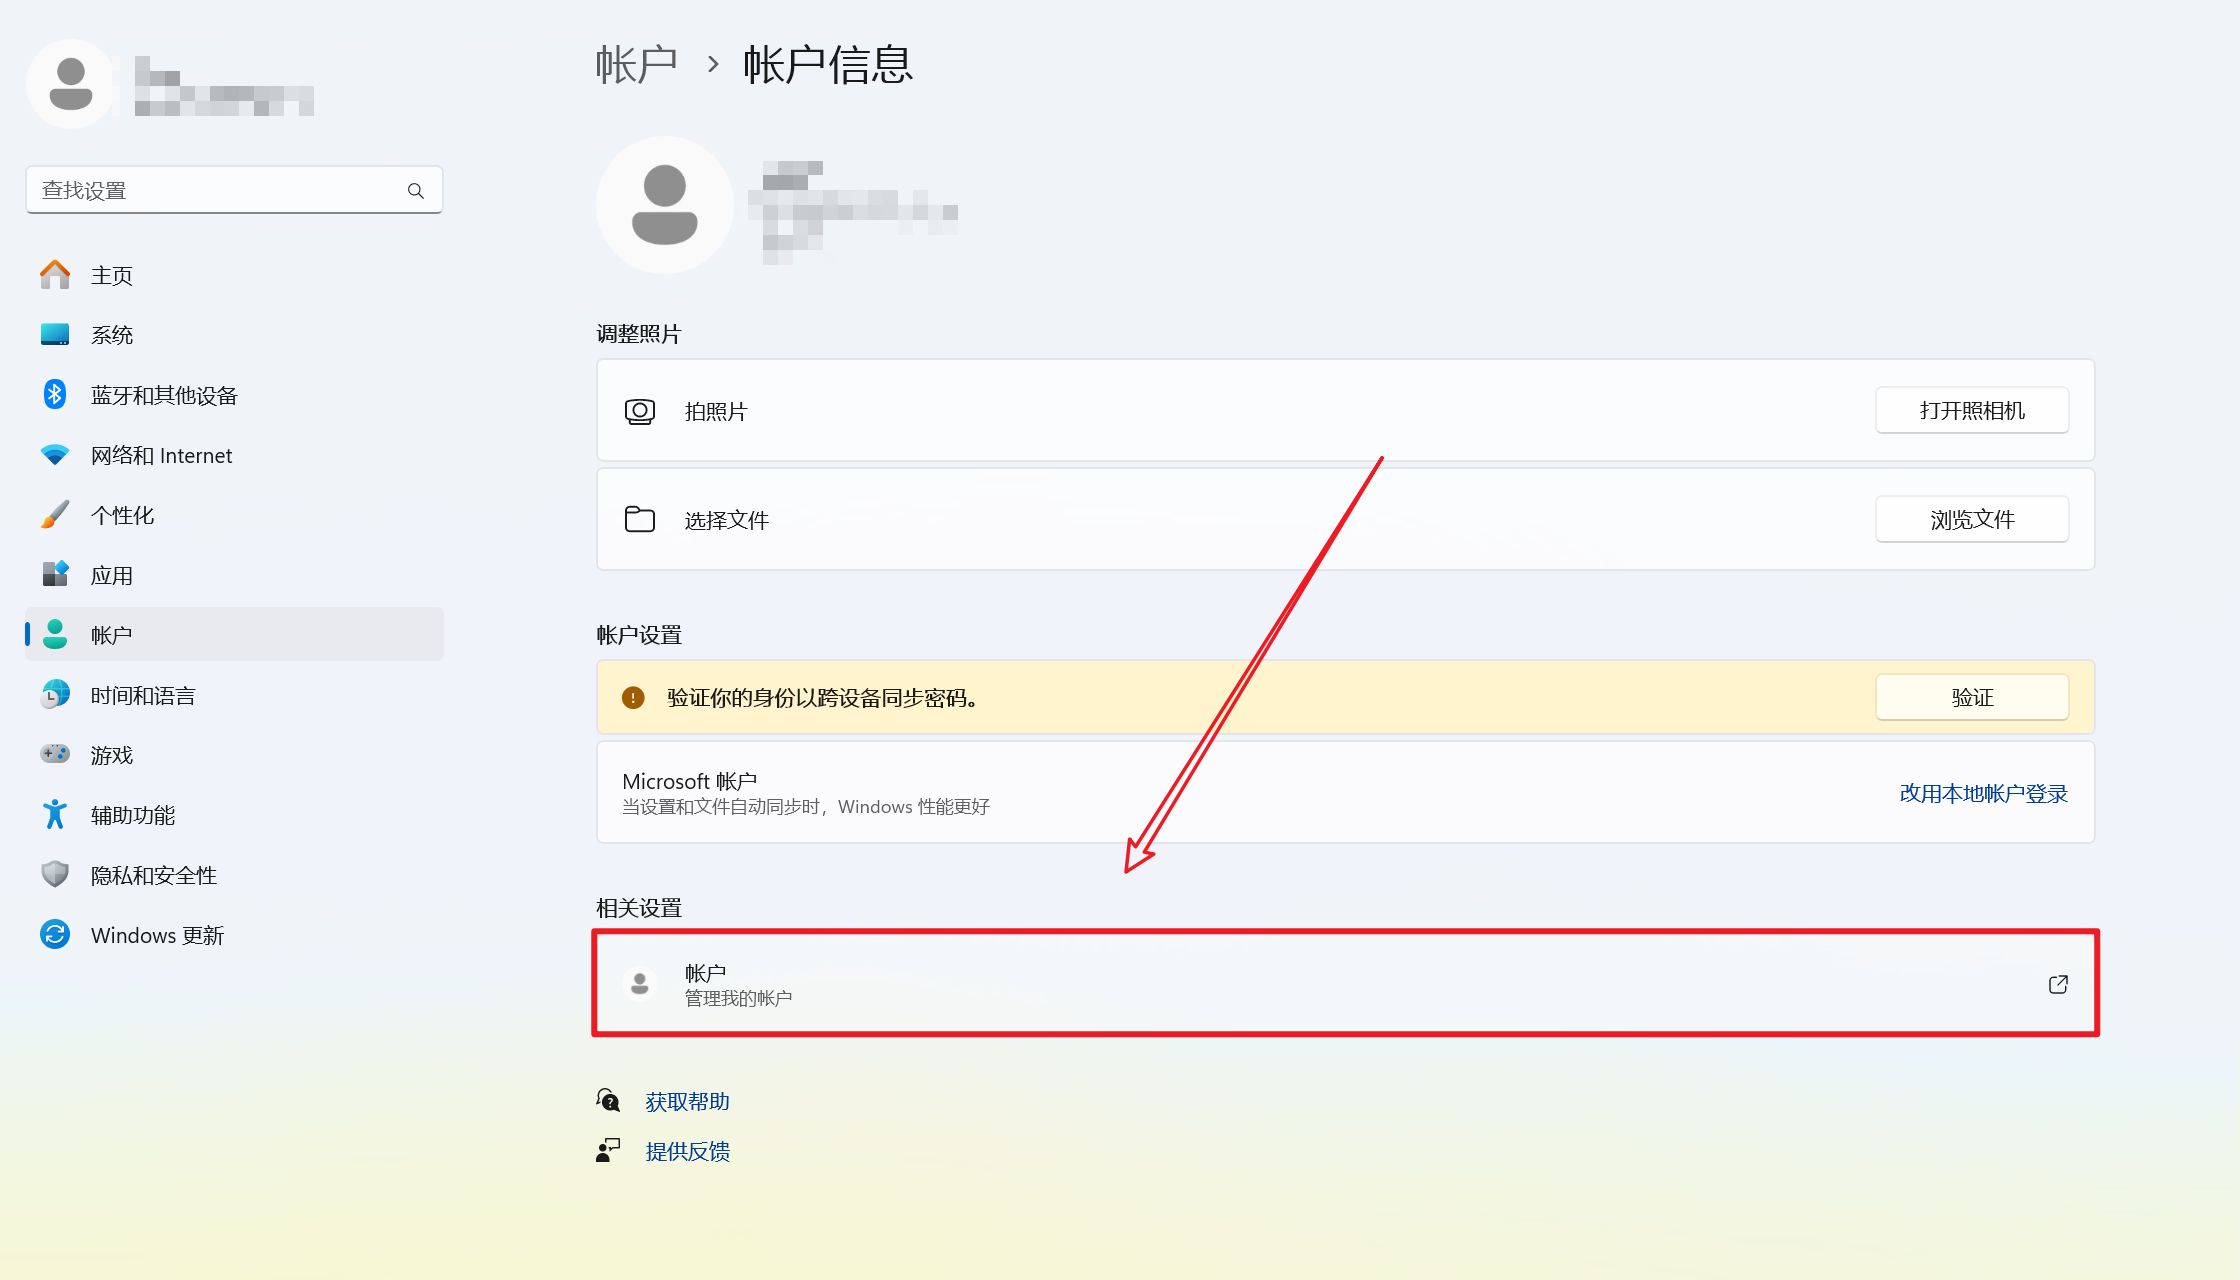Open the 获取帮助 link

tap(687, 1101)
